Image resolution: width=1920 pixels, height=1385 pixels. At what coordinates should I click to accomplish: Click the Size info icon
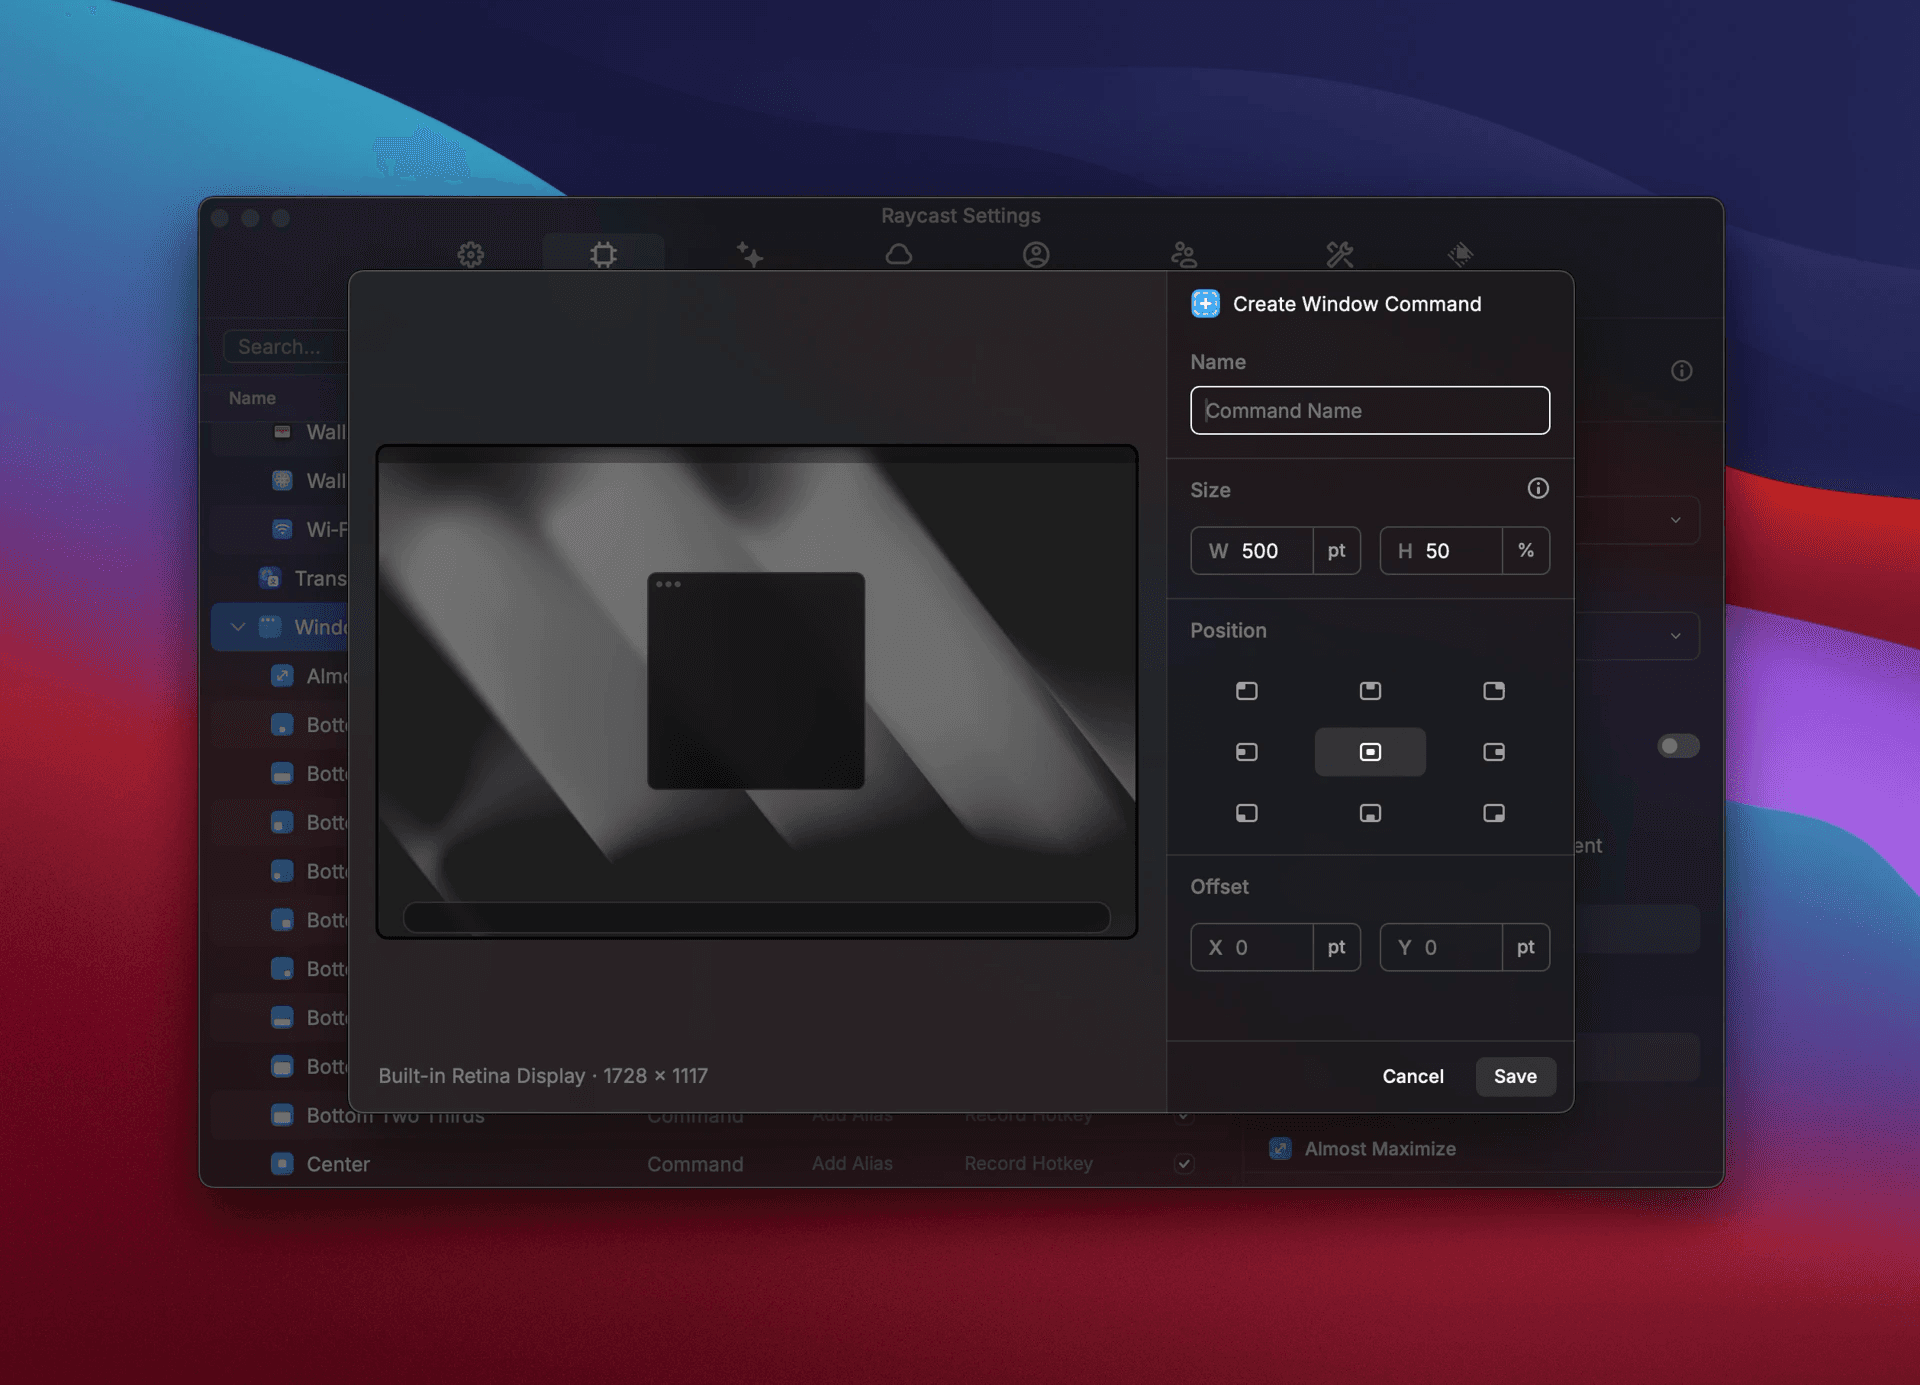pyautogui.click(x=1537, y=489)
